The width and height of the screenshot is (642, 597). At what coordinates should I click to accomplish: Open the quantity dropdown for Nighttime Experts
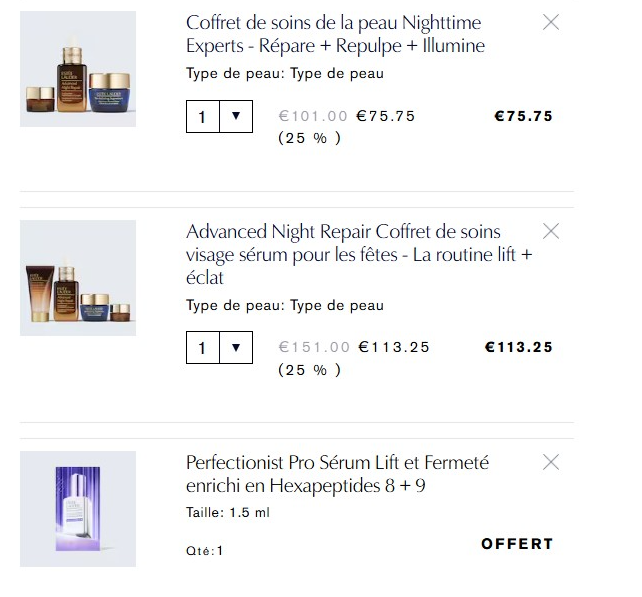coord(236,116)
